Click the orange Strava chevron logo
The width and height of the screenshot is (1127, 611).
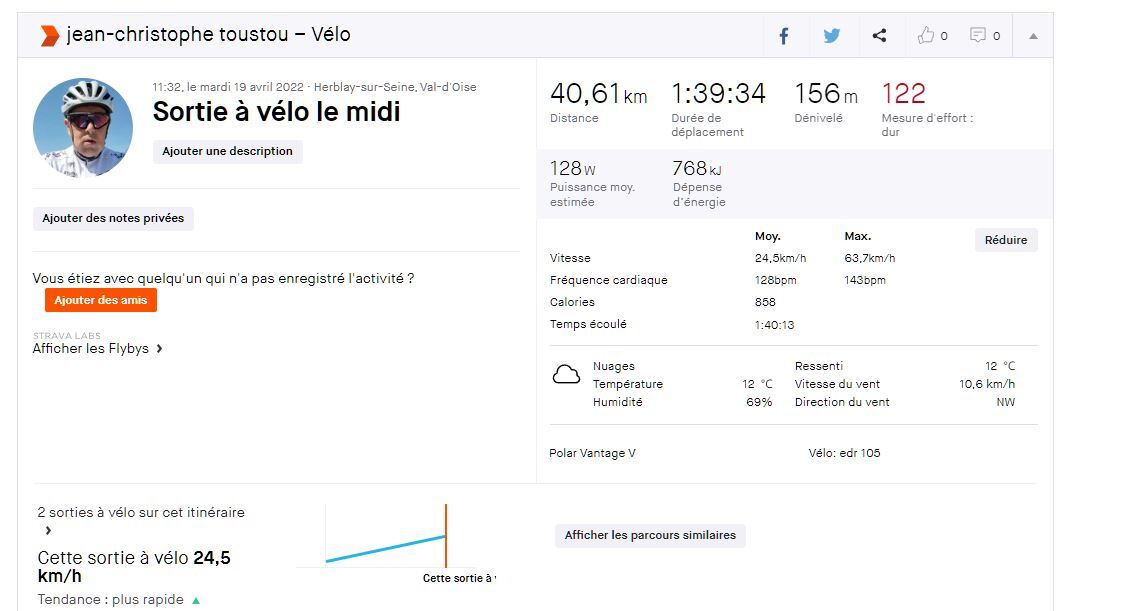[x=49, y=36]
